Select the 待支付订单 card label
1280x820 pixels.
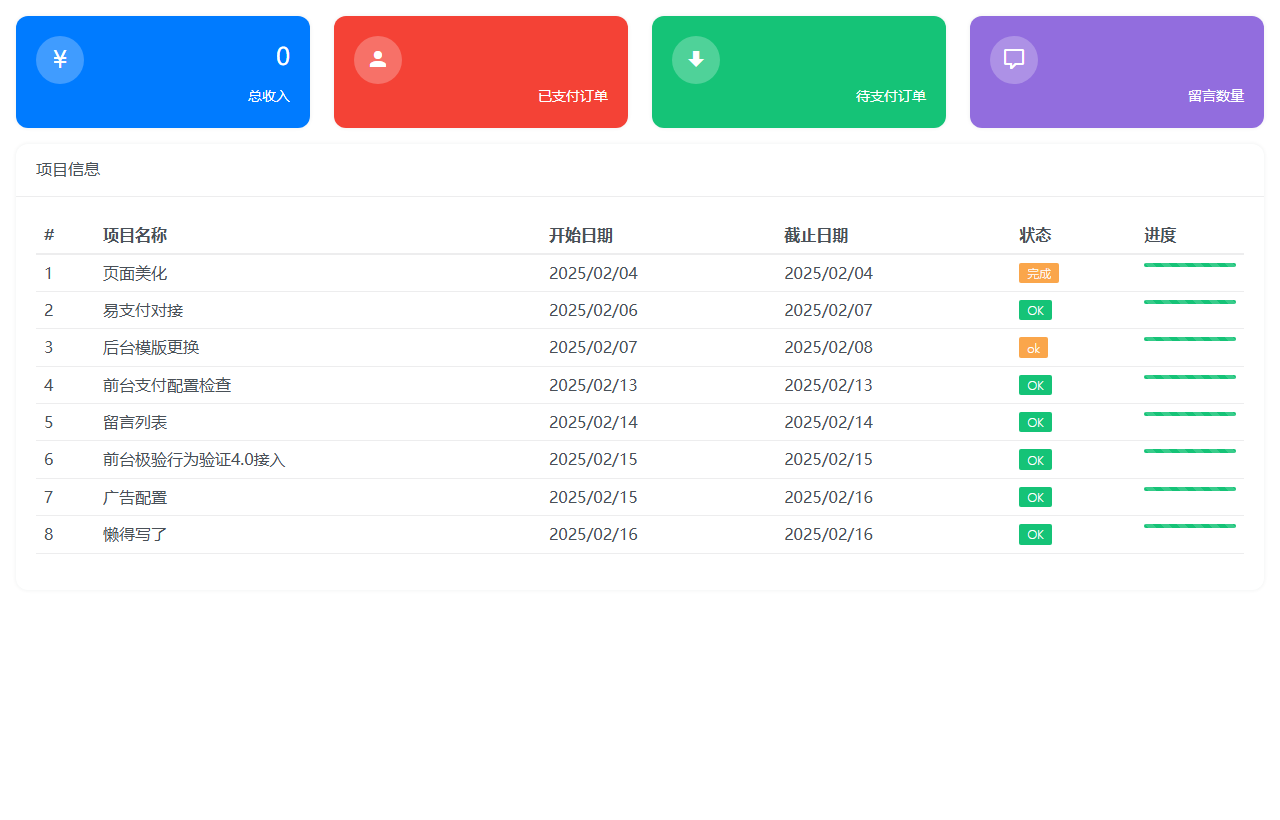click(891, 96)
